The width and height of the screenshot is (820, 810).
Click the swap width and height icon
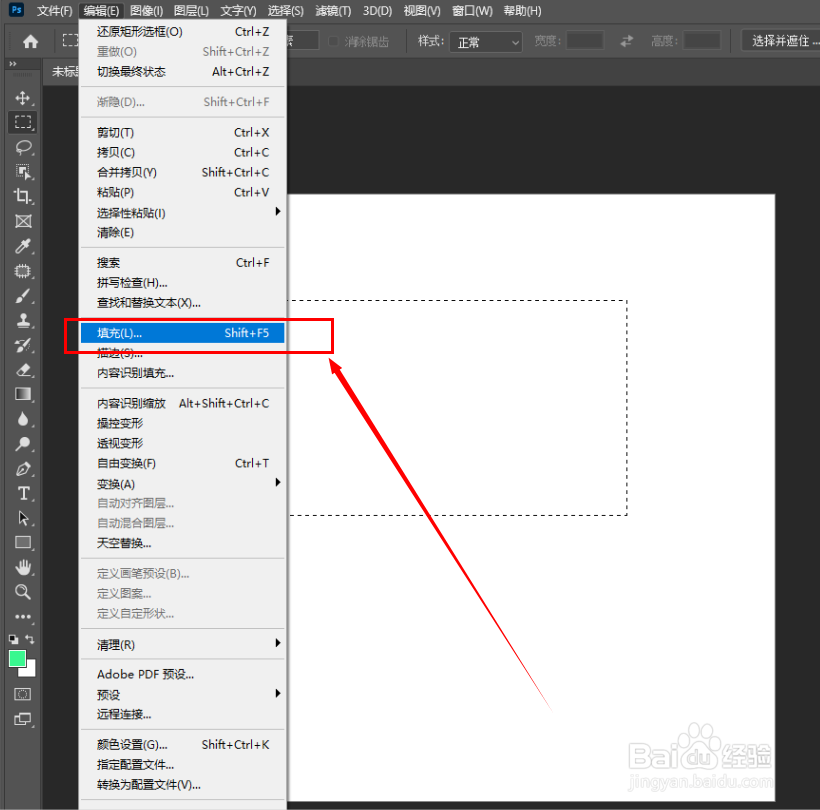(627, 41)
